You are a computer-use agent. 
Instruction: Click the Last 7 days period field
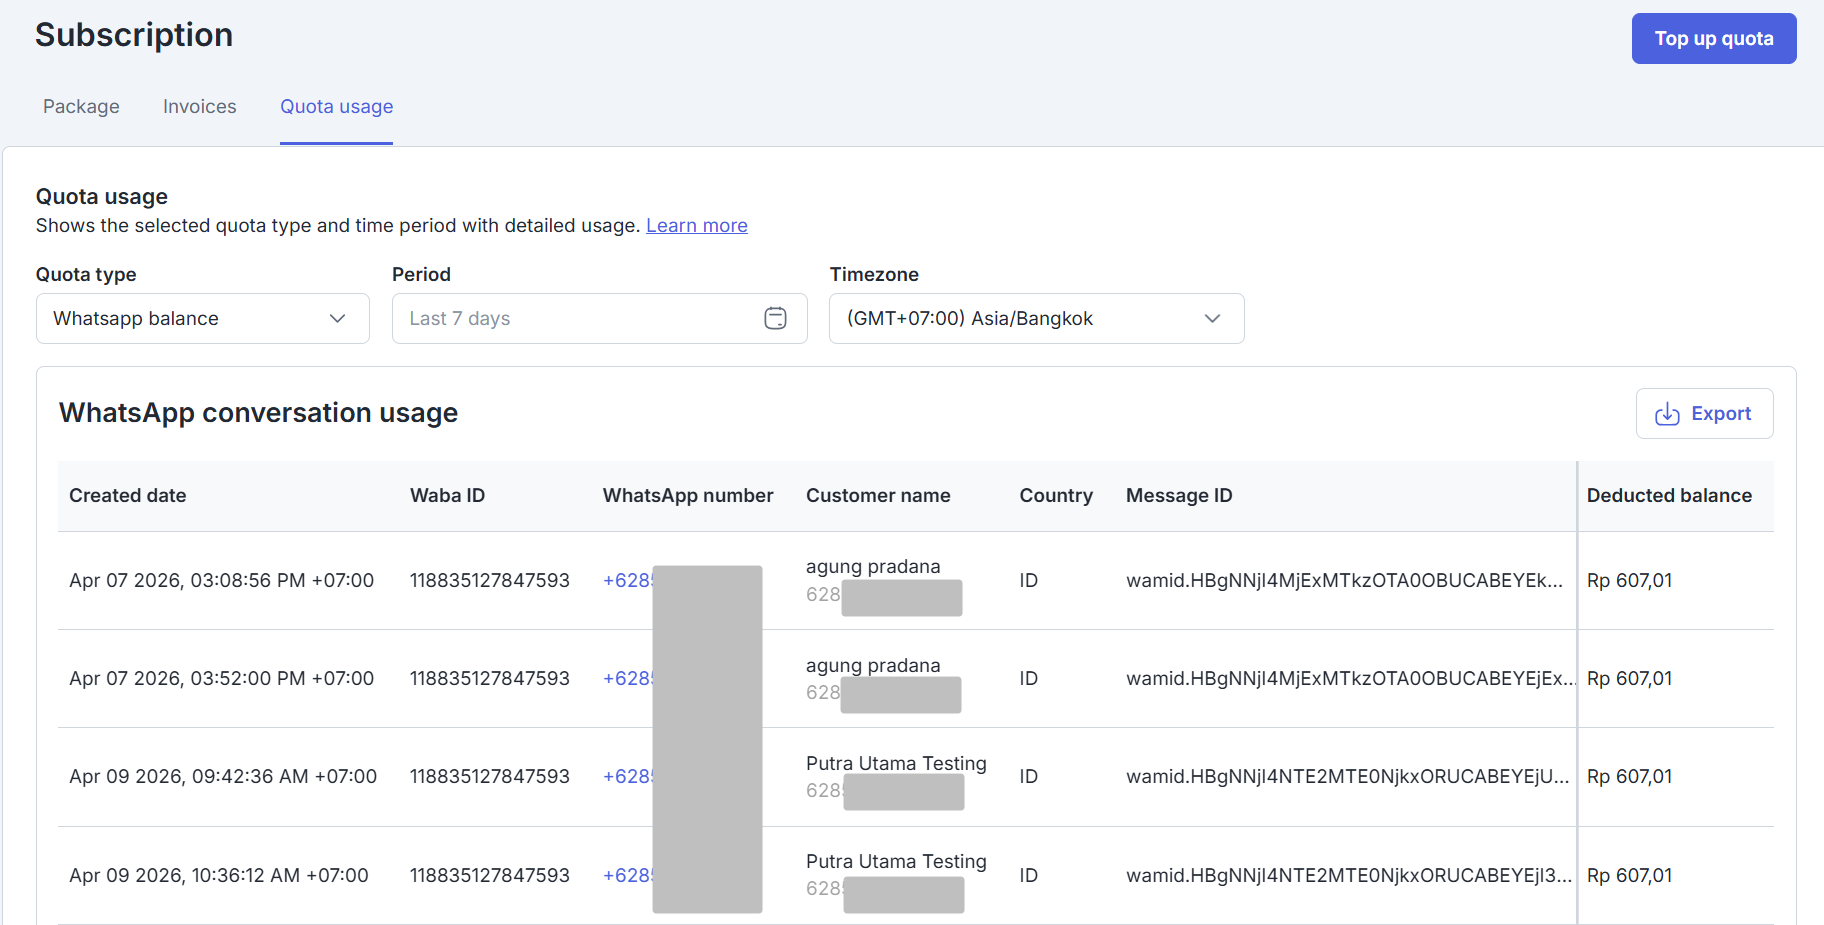coord(600,318)
